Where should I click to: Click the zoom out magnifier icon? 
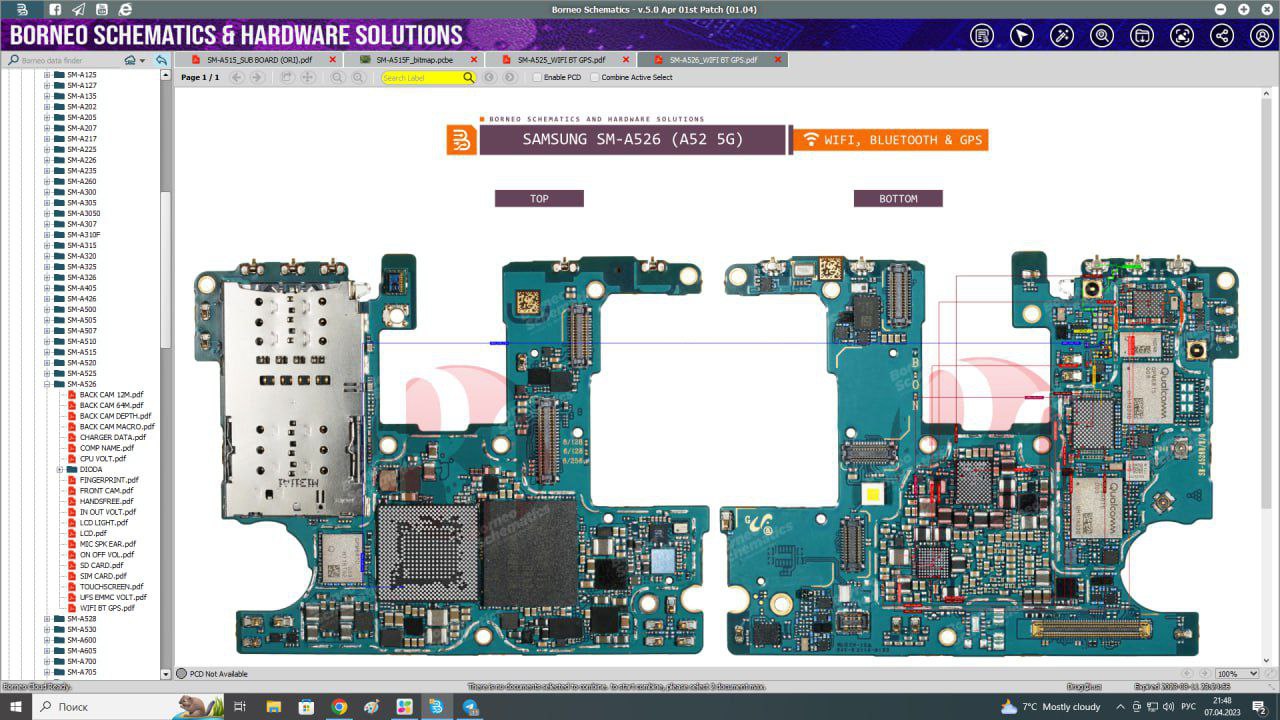pos(337,77)
